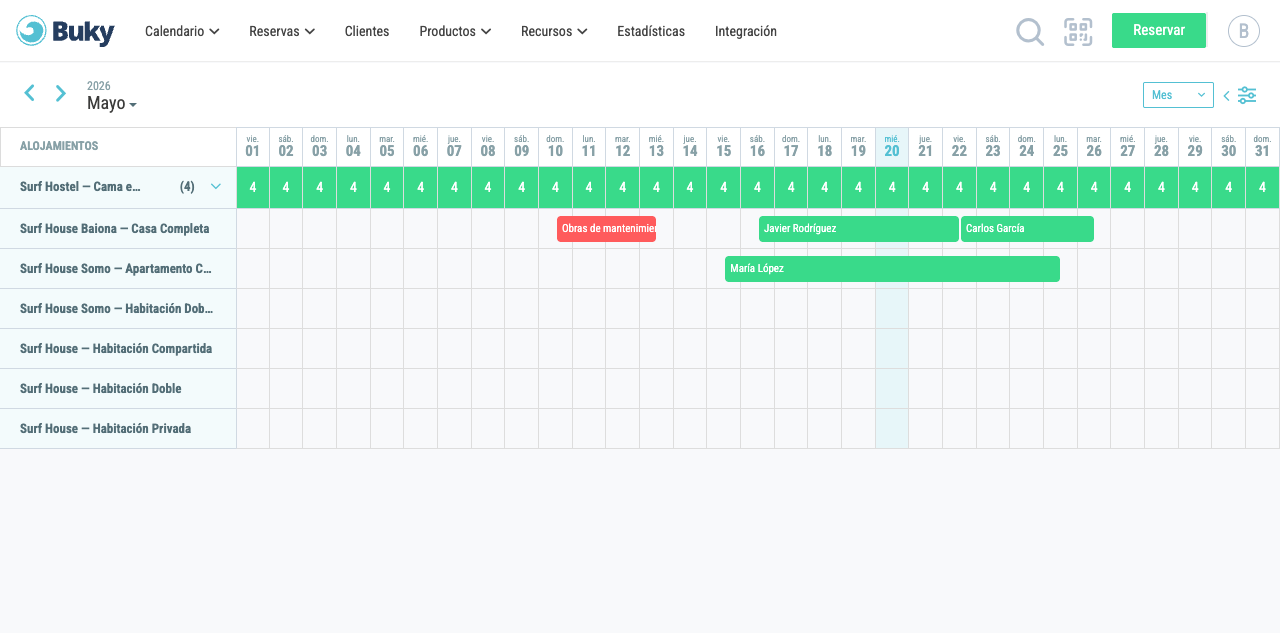Click the Reservar button
The width and height of the screenshot is (1280, 633).
coord(1159,30)
